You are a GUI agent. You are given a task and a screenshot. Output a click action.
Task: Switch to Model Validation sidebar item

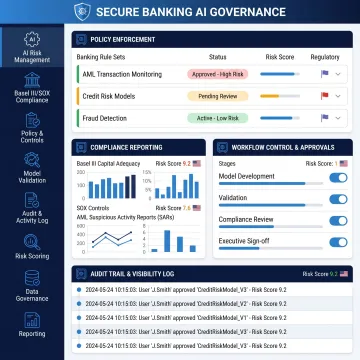click(32, 167)
